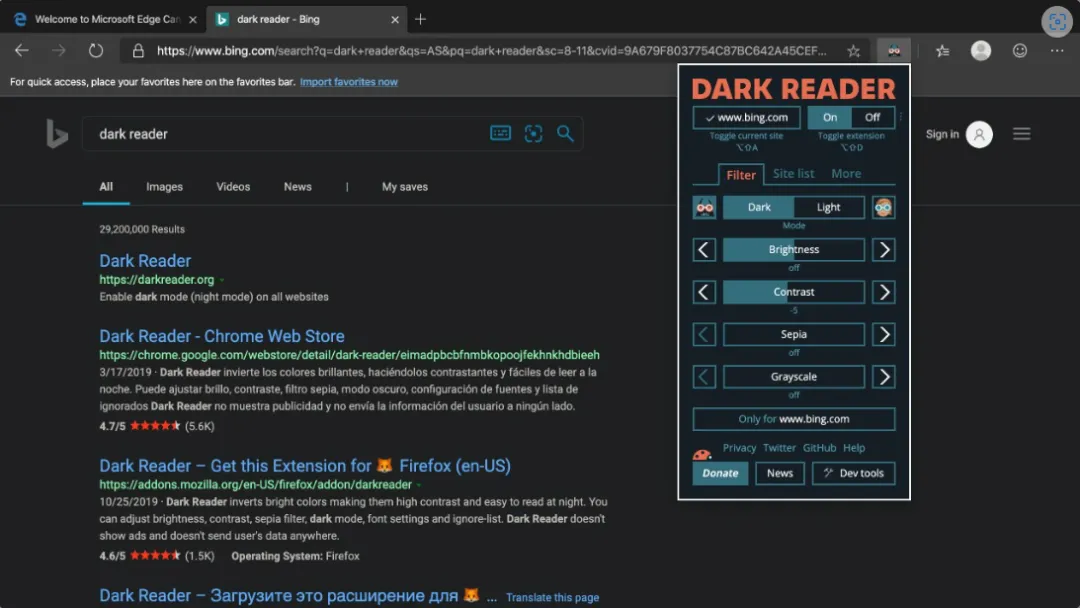
Task: Click the browser Back arrow
Action: click(x=22, y=50)
